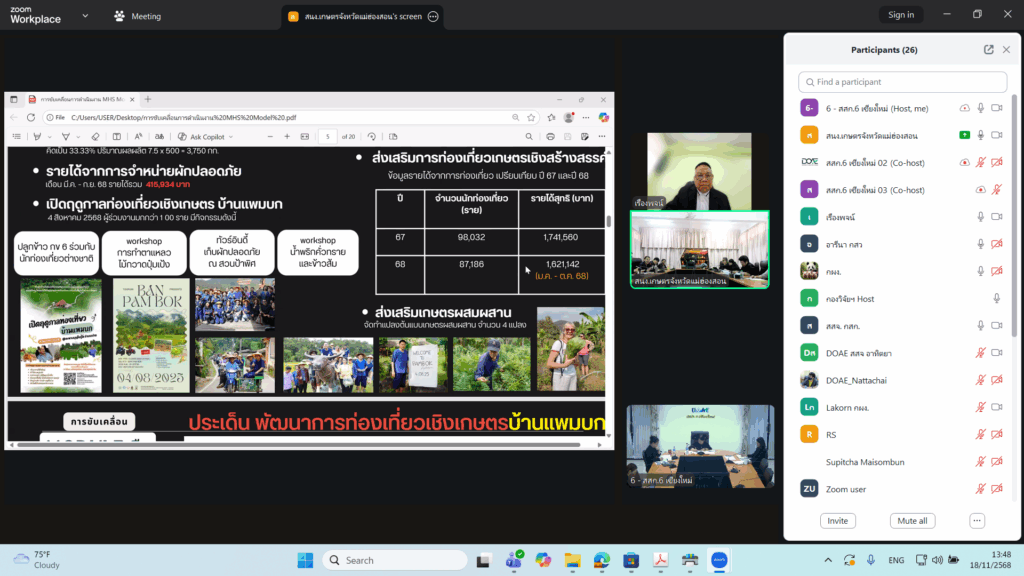1024x576 pixels.
Task: Open Microsoft Edge from the taskbar
Action: point(602,560)
